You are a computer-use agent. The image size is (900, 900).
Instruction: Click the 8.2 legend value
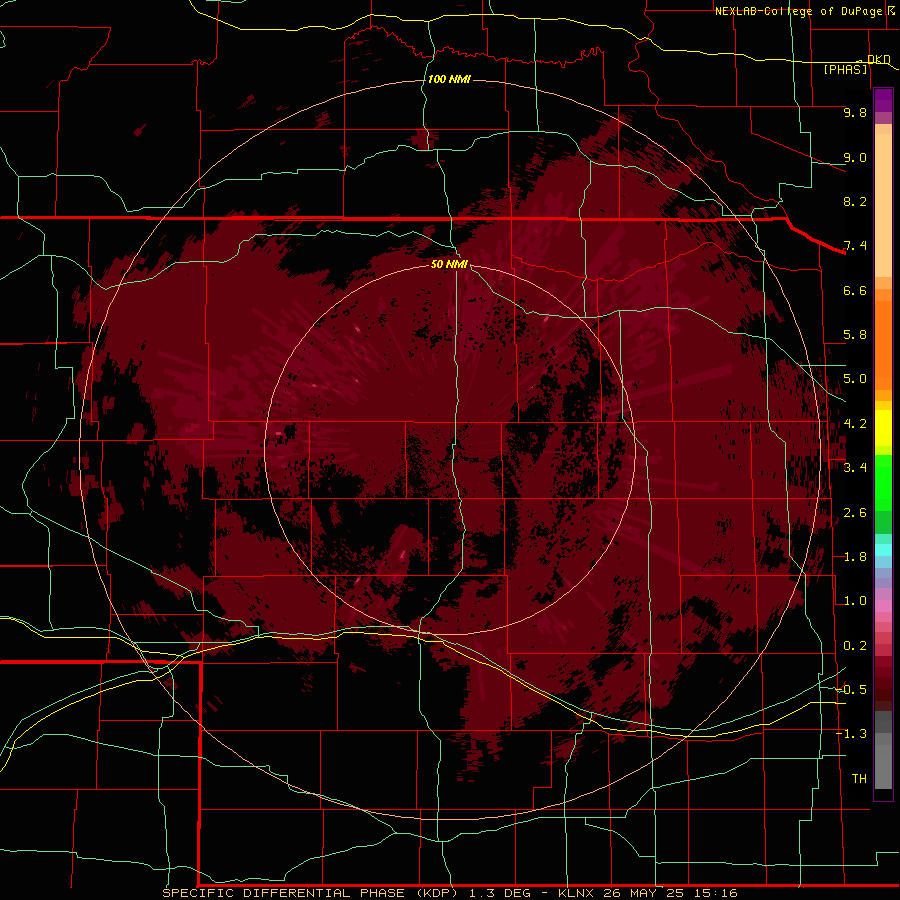tap(855, 201)
